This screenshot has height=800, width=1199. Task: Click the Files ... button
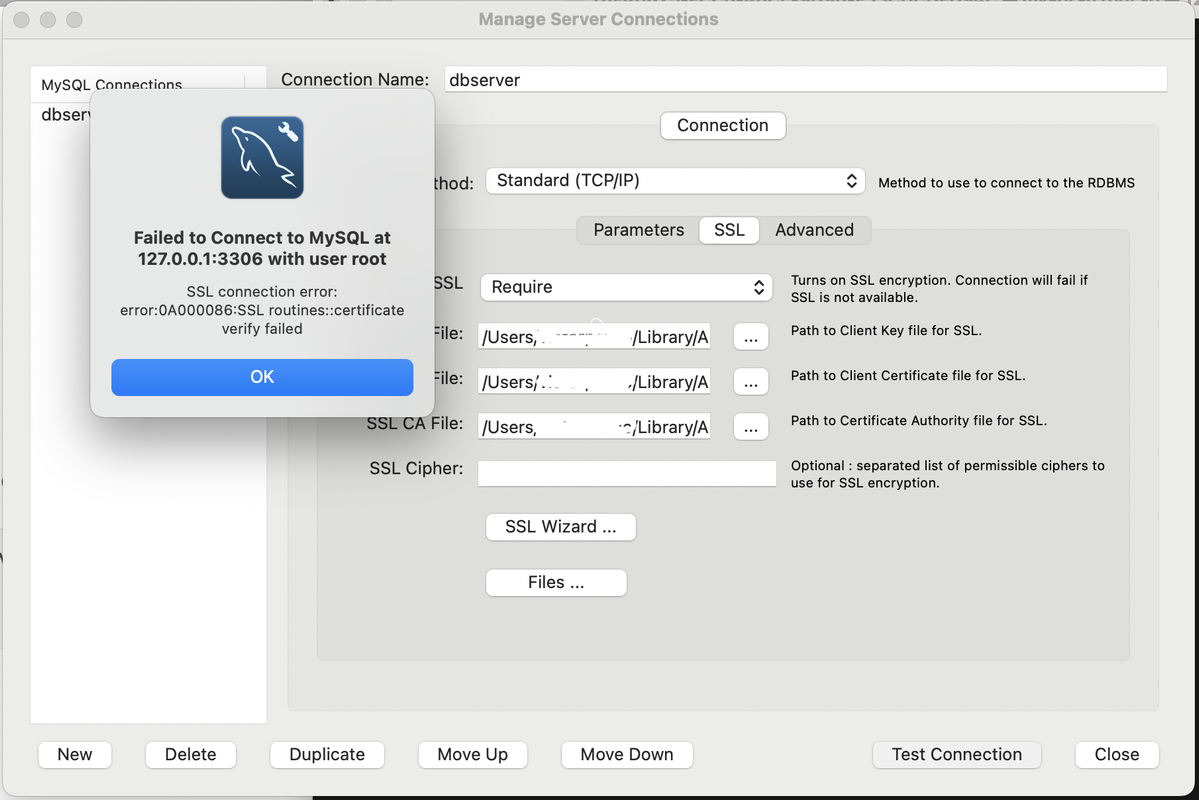556,583
